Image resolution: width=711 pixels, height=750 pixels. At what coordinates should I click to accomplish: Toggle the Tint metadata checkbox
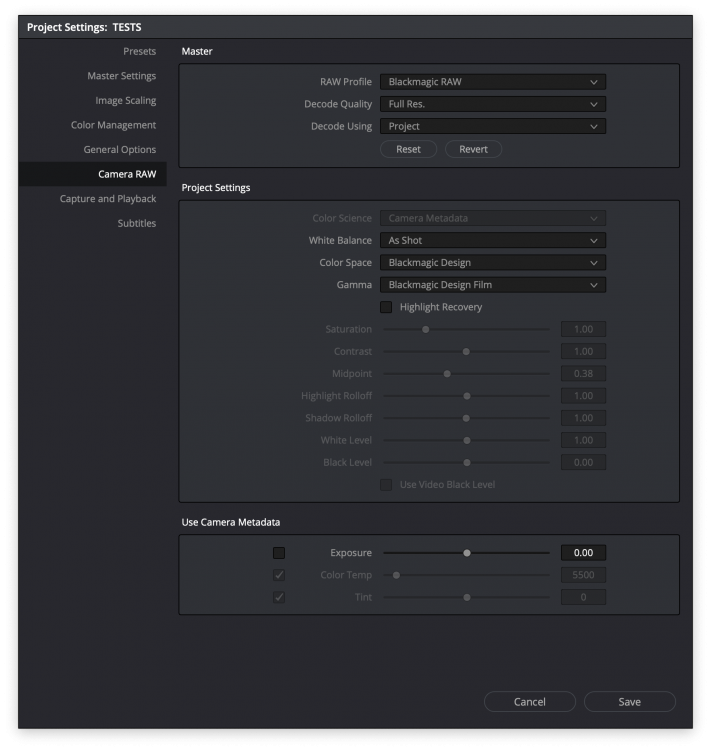(279, 597)
